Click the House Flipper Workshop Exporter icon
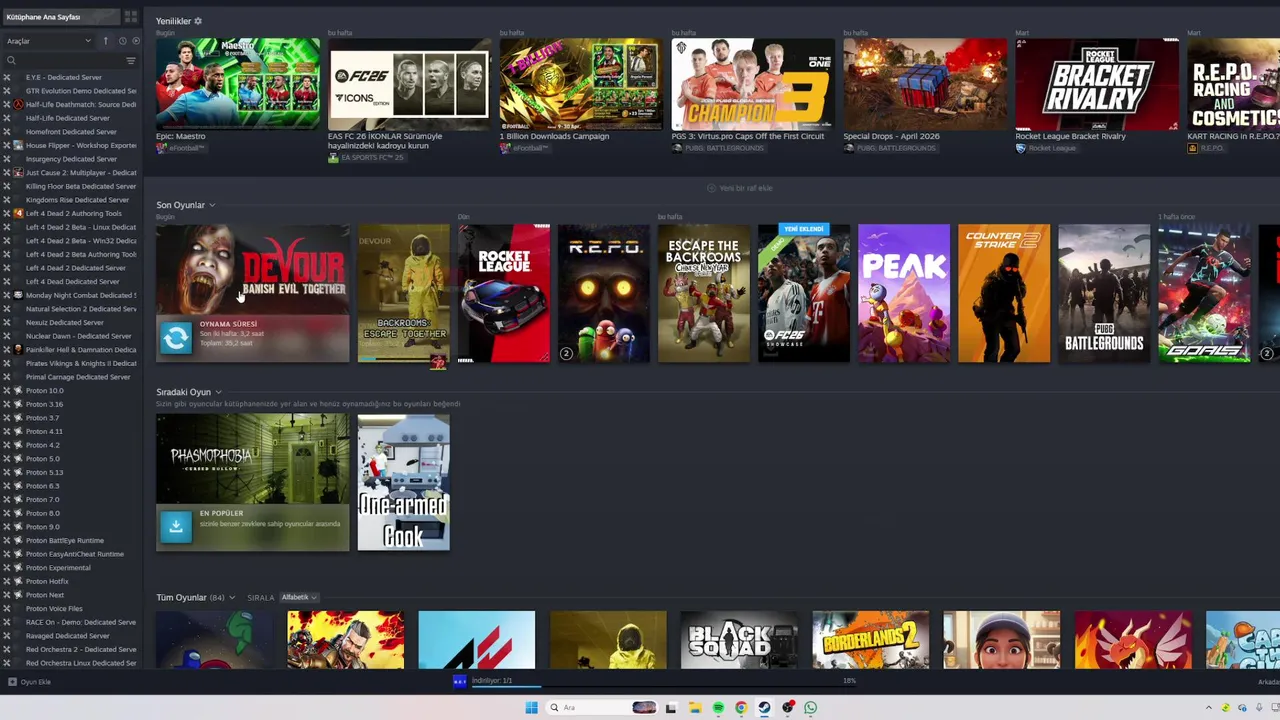Viewport: 1280px width, 720px height. point(18,145)
